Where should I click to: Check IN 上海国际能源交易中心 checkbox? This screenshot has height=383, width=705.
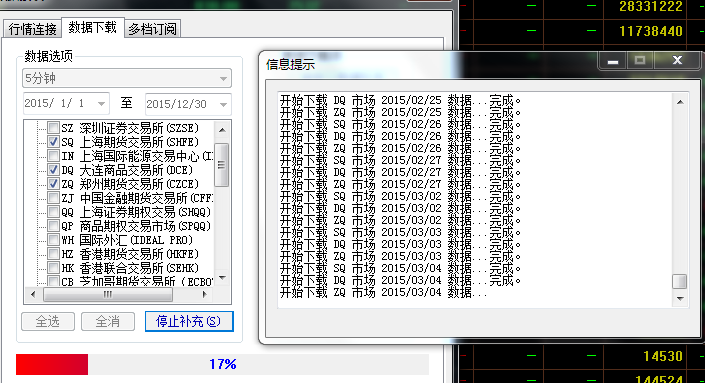pos(54,156)
